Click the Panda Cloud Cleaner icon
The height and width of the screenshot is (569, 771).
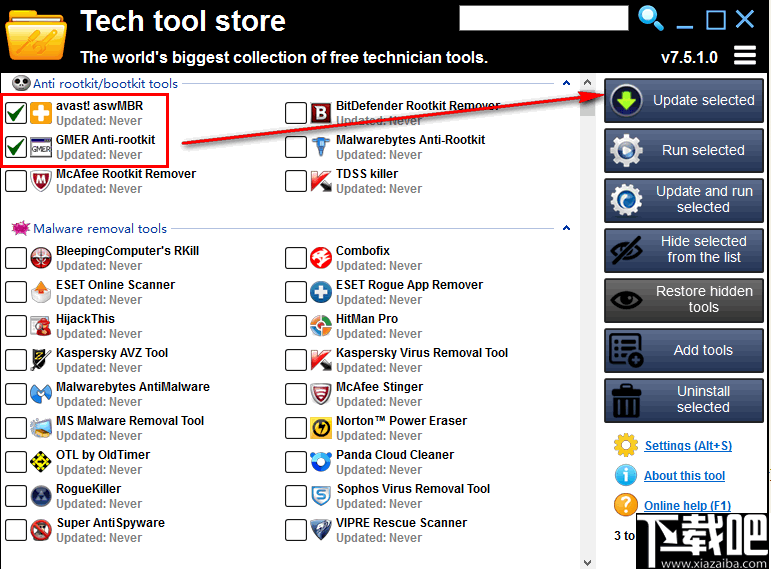tap(321, 462)
